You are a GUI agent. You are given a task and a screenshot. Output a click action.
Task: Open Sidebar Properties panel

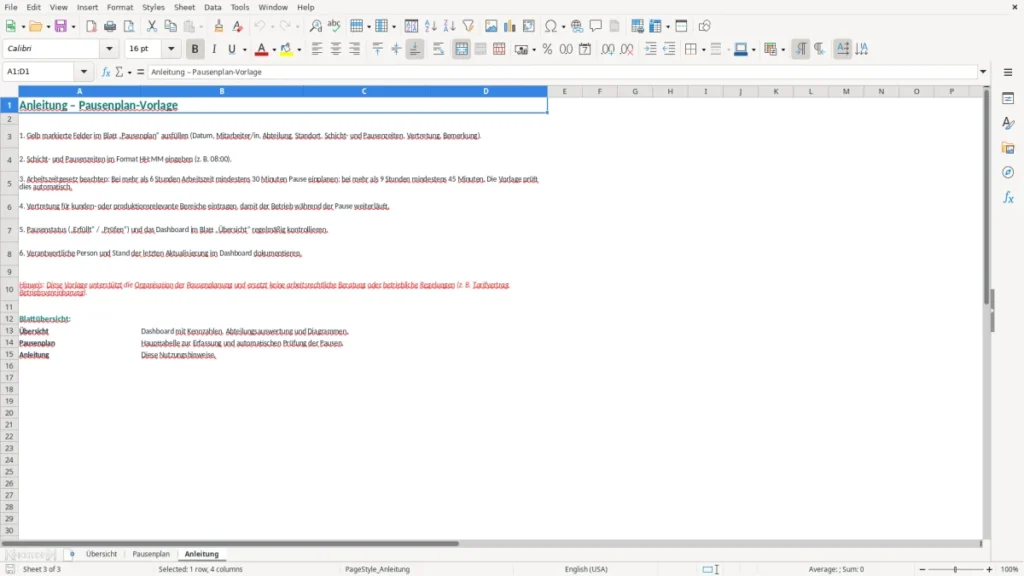tap(1008, 98)
